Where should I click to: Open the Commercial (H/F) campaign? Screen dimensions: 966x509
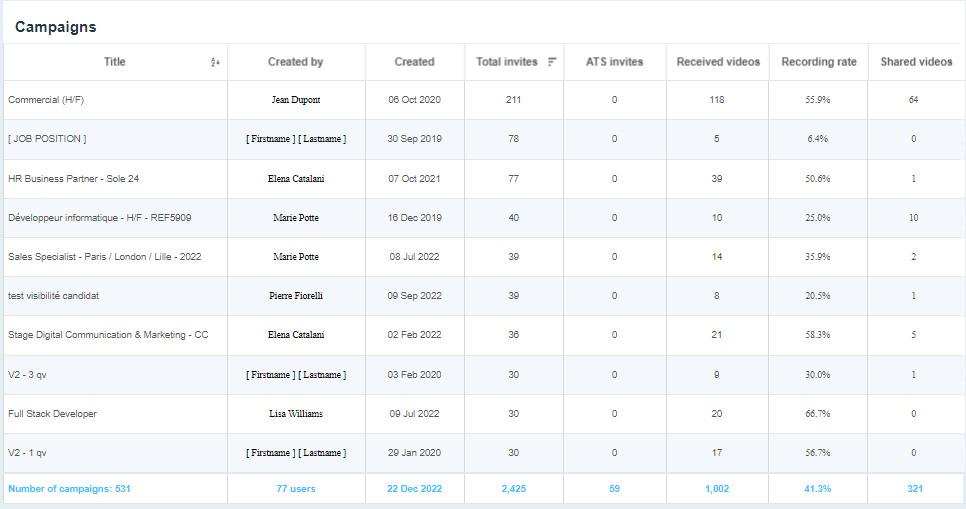point(47,100)
